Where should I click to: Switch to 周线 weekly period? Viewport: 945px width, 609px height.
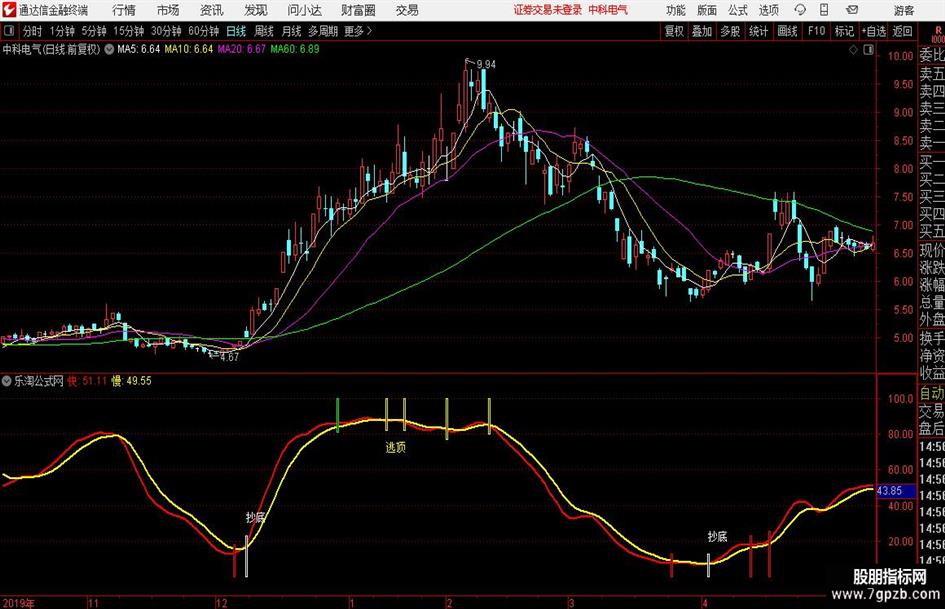tap(264, 31)
